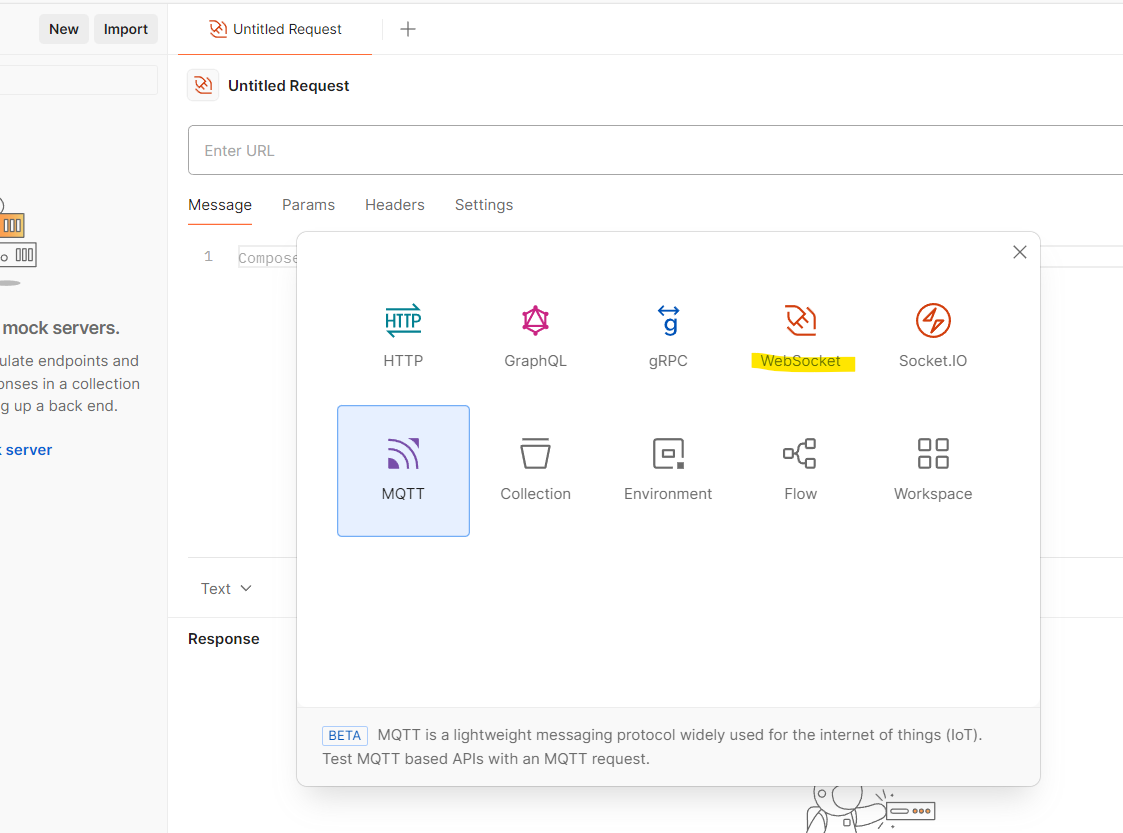Select the MQTT request tile
Image resolution: width=1123 pixels, height=833 pixels.
pos(403,471)
